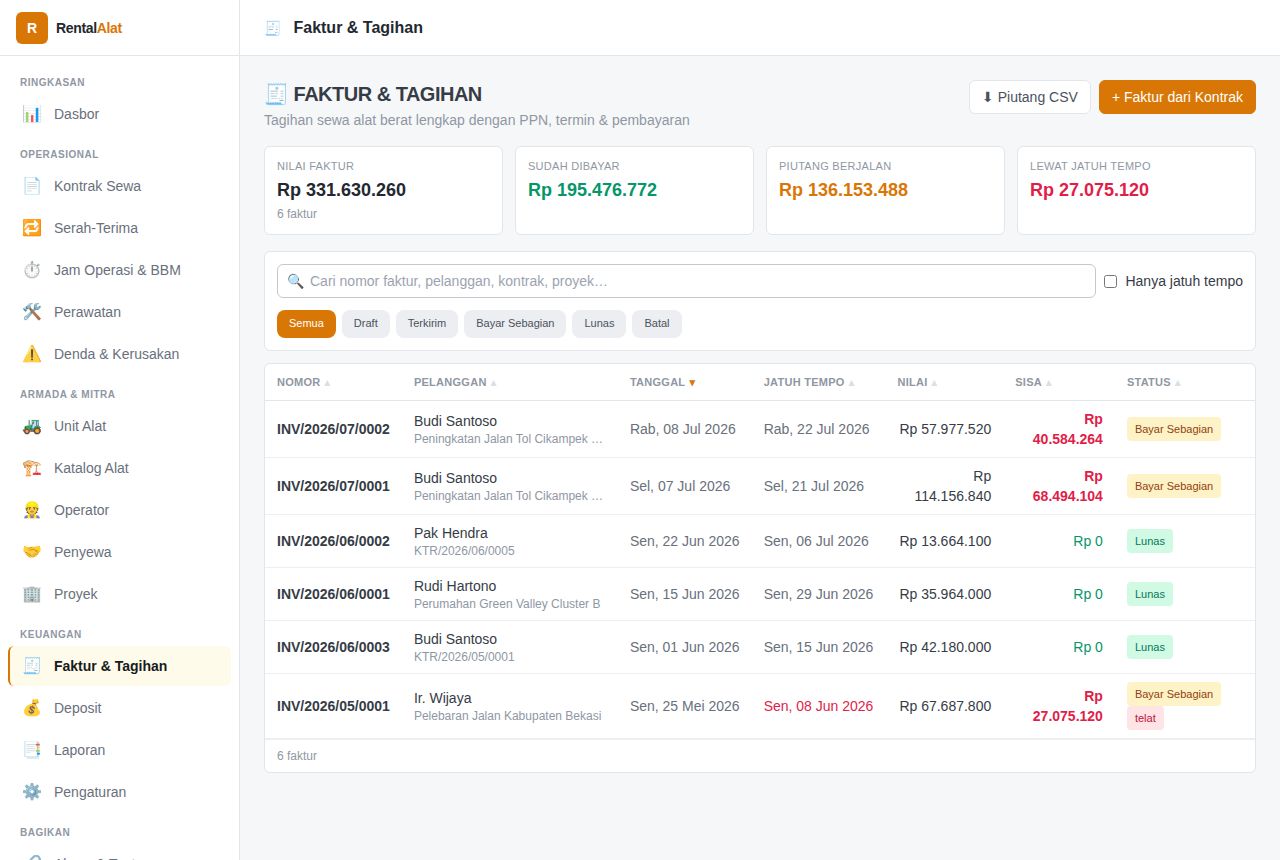Go to the Kontrak Sewa page

[x=119, y=186]
